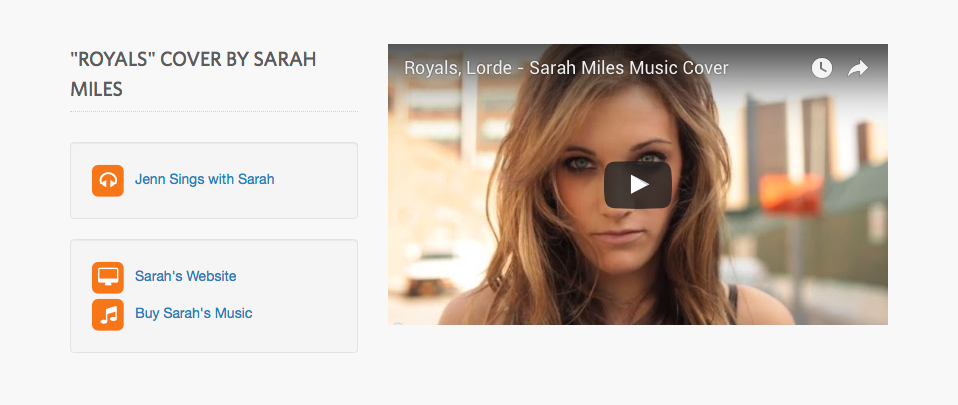The image size is (958, 405).
Task: Click the orange monitor icon beside Sarah's Website
Action: click(108, 277)
